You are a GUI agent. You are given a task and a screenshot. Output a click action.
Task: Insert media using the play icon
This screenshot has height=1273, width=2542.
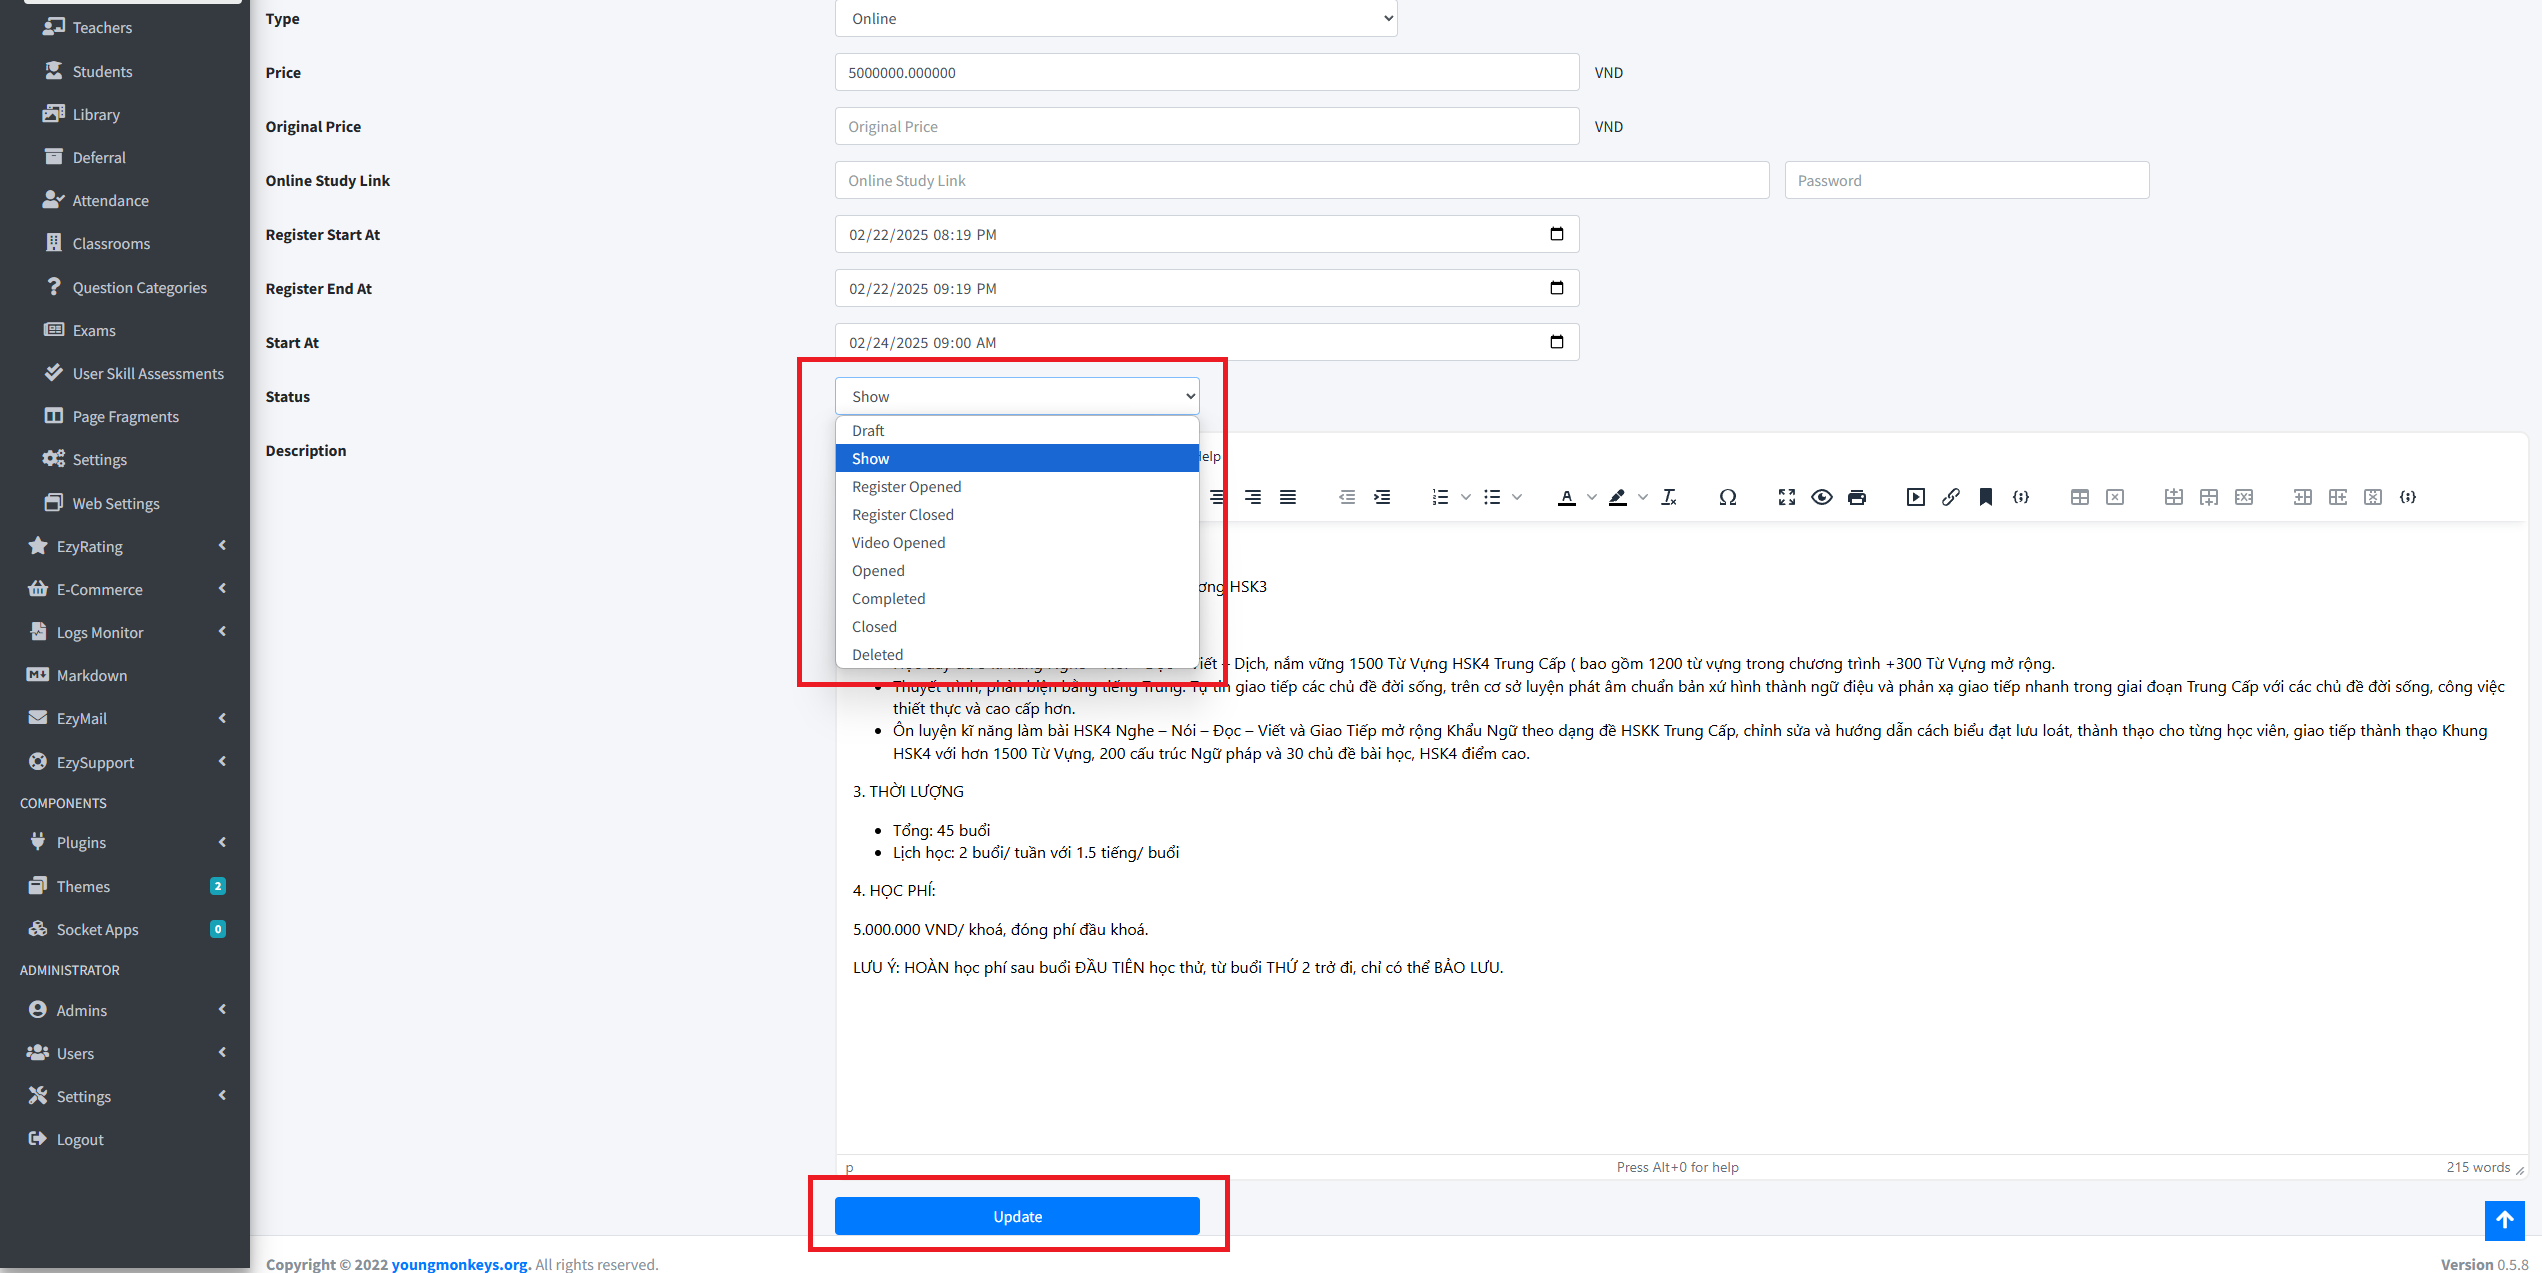(x=1915, y=497)
